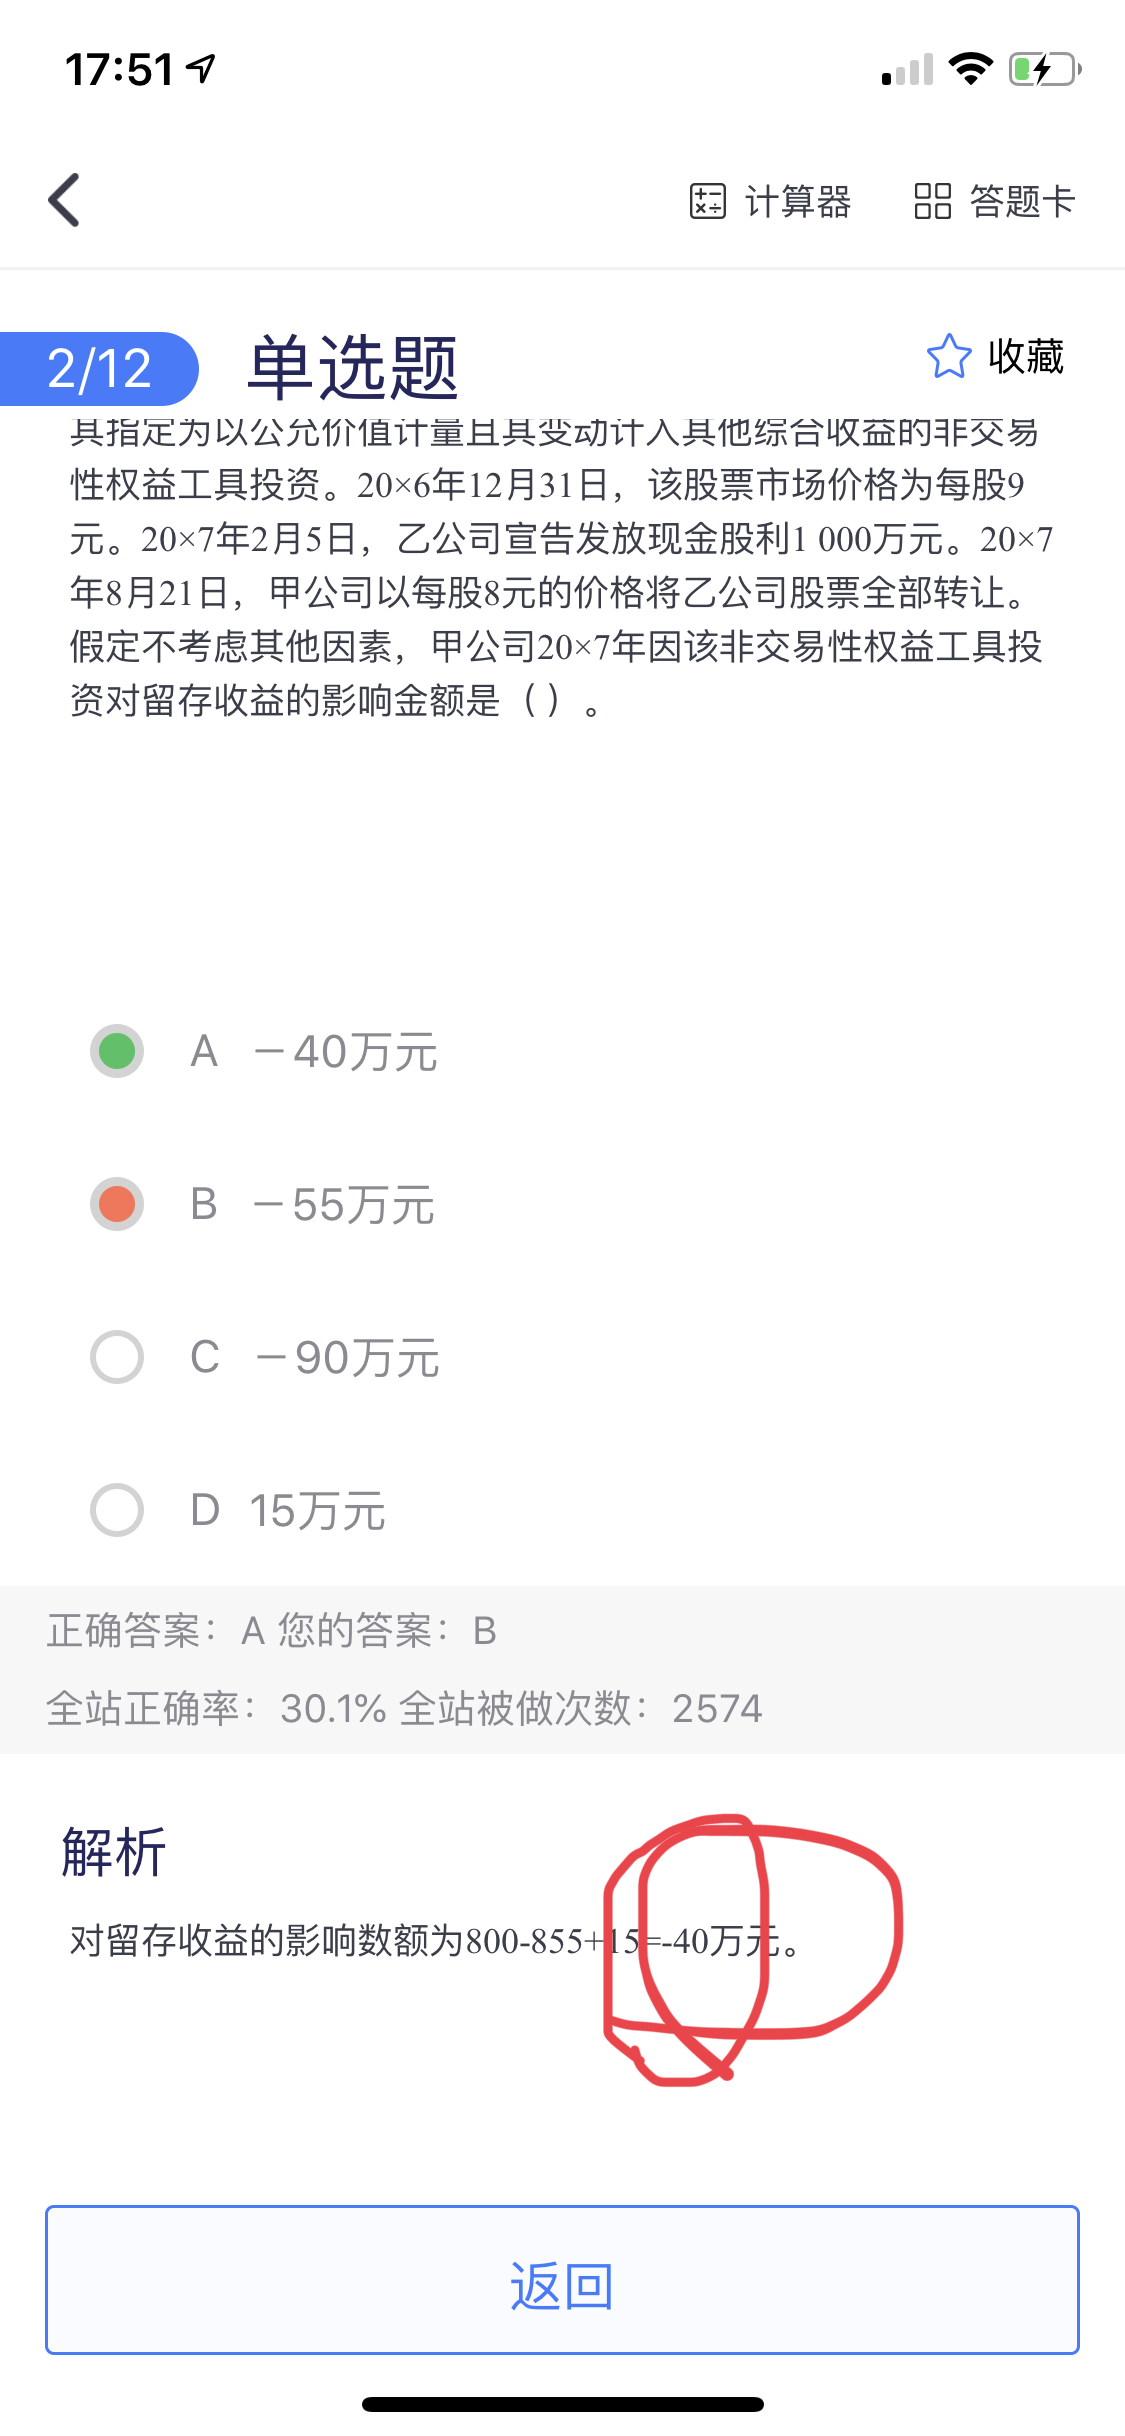The width and height of the screenshot is (1125, 2436).
Task: Choose option D radio button
Action: (x=117, y=1510)
